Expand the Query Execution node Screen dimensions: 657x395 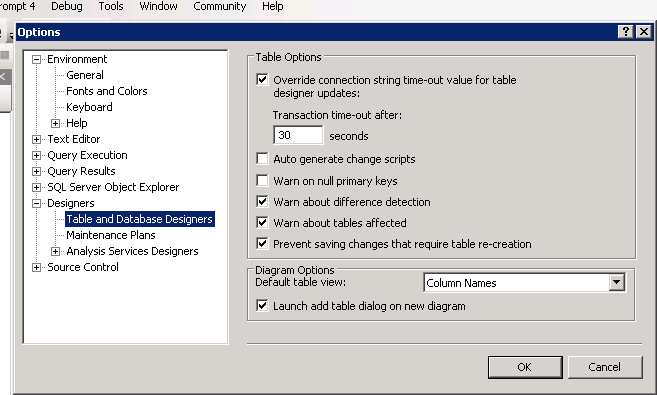coord(36,155)
